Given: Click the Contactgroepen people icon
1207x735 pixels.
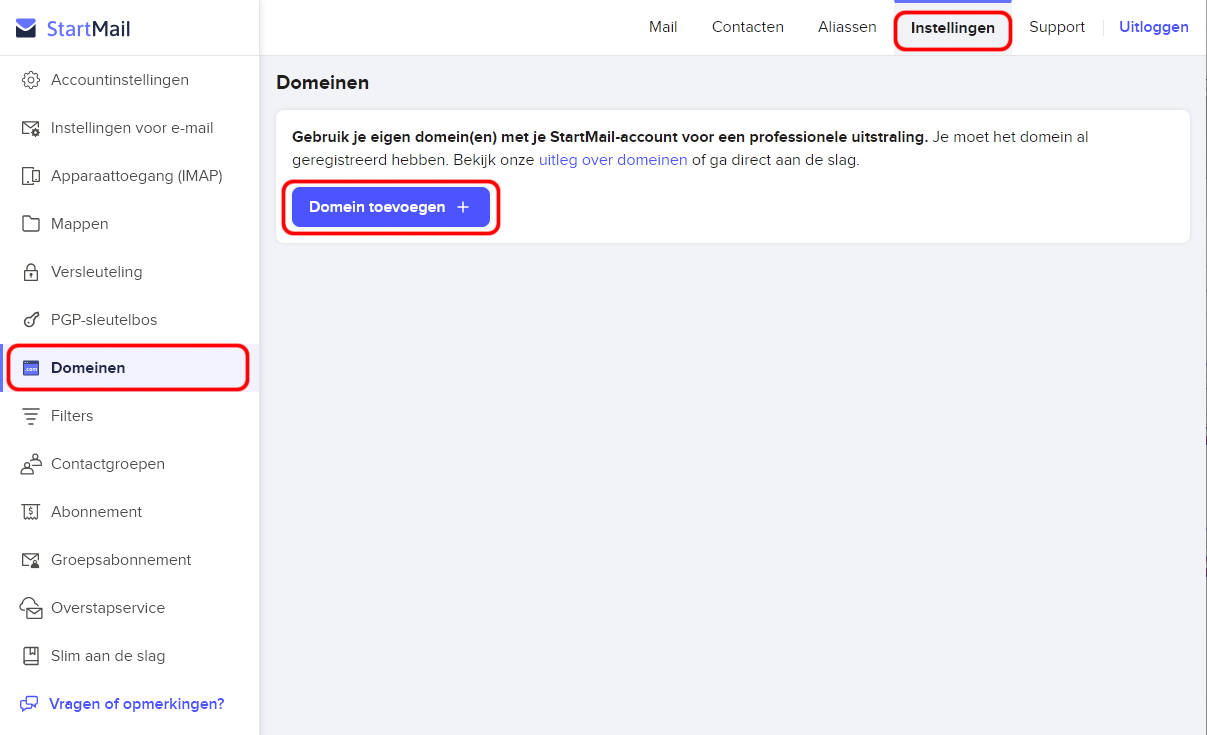Looking at the screenshot, I should (31, 464).
